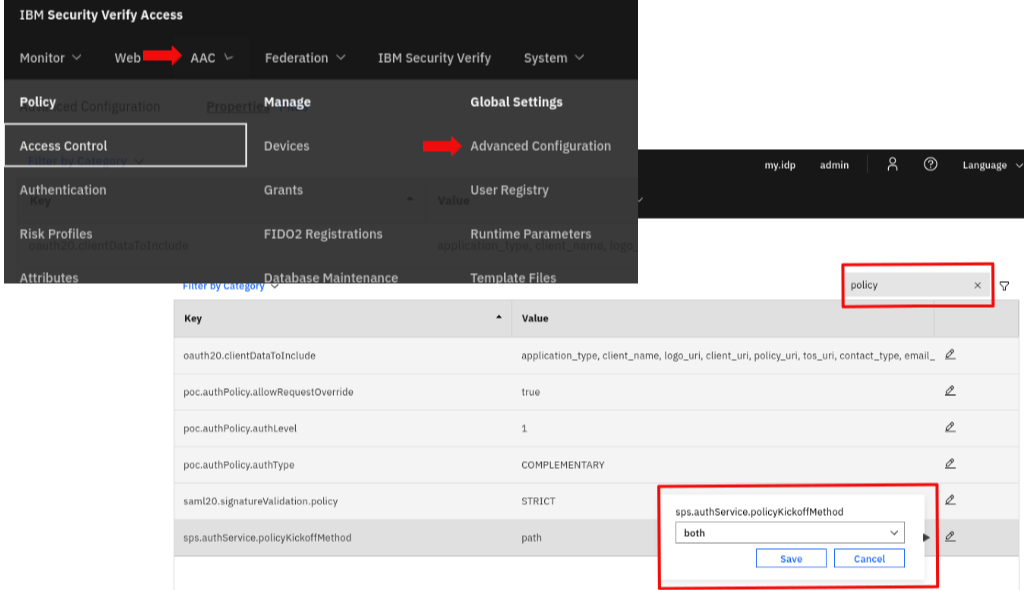Expand the Filter by Category control

pos(224,284)
